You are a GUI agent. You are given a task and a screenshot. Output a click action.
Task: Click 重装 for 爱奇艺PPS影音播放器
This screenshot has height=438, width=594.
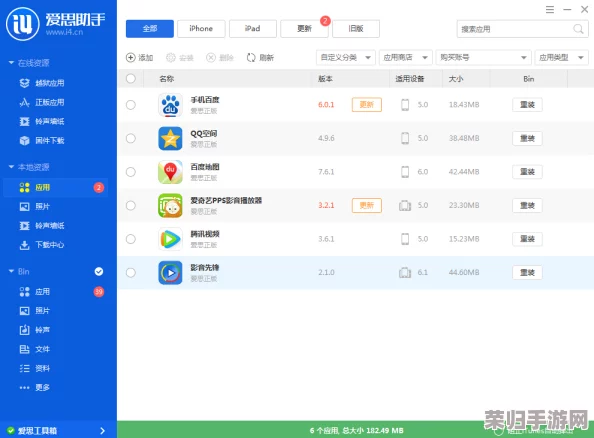point(527,205)
